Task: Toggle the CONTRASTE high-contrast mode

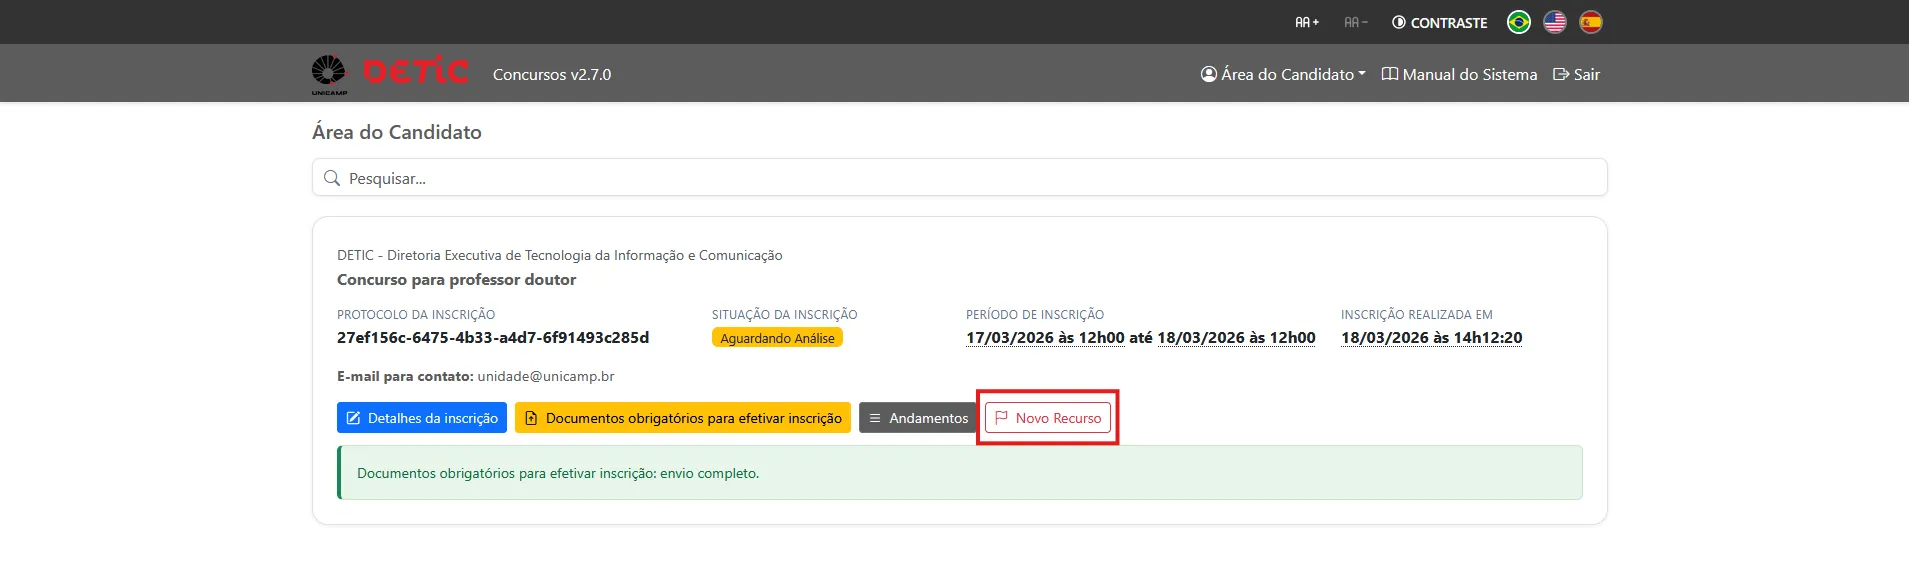Action: pyautogui.click(x=1440, y=22)
